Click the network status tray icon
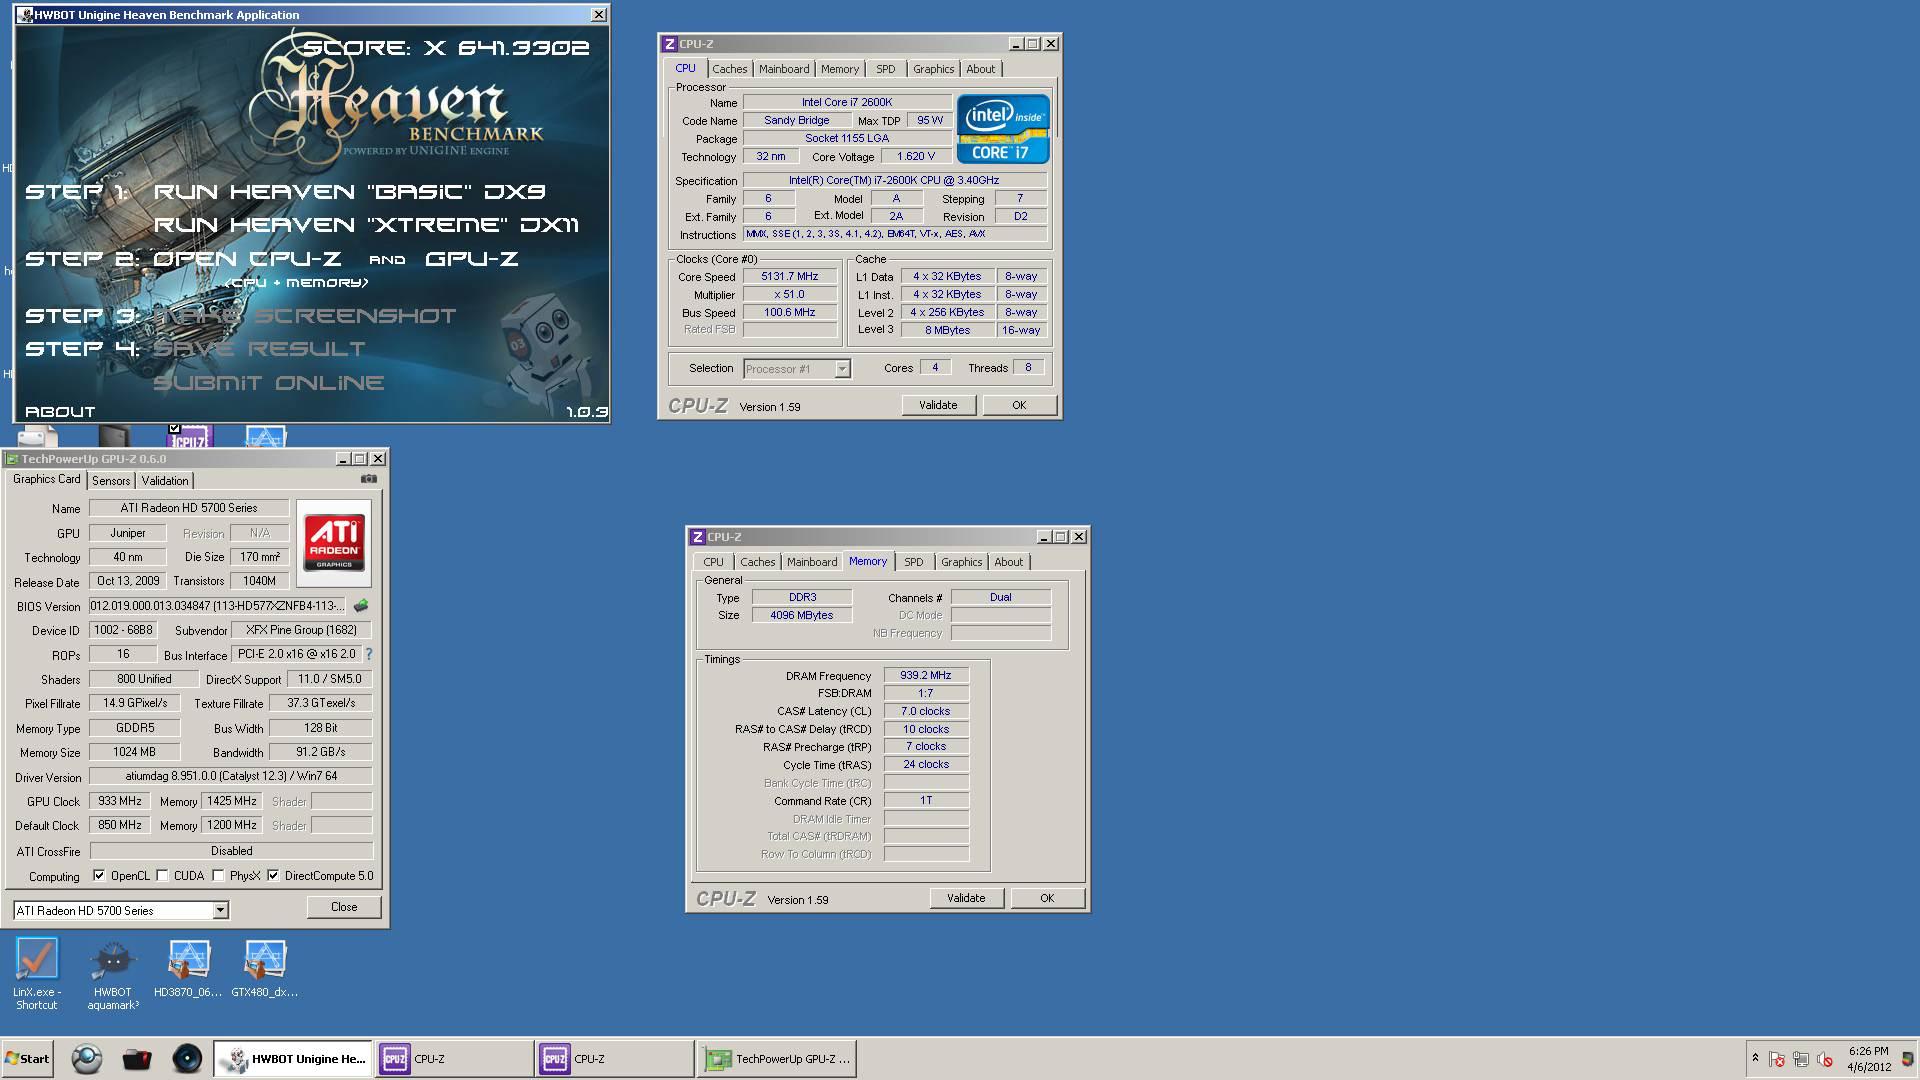Image resolution: width=1920 pixels, height=1080 pixels. click(x=1801, y=1059)
